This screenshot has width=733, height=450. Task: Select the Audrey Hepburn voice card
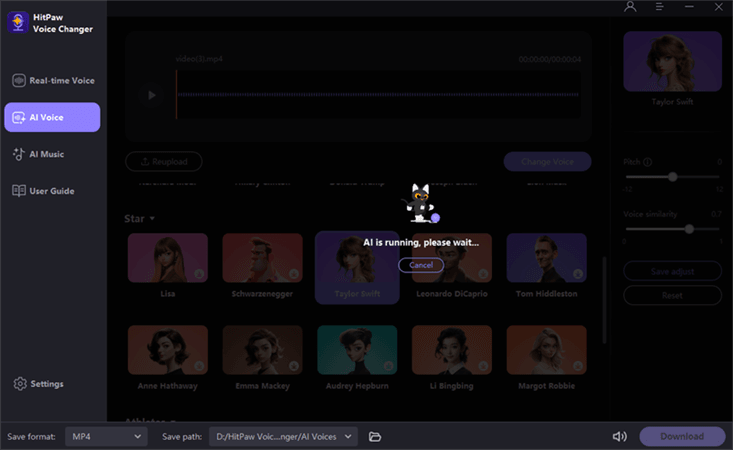(x=357, y=358)
